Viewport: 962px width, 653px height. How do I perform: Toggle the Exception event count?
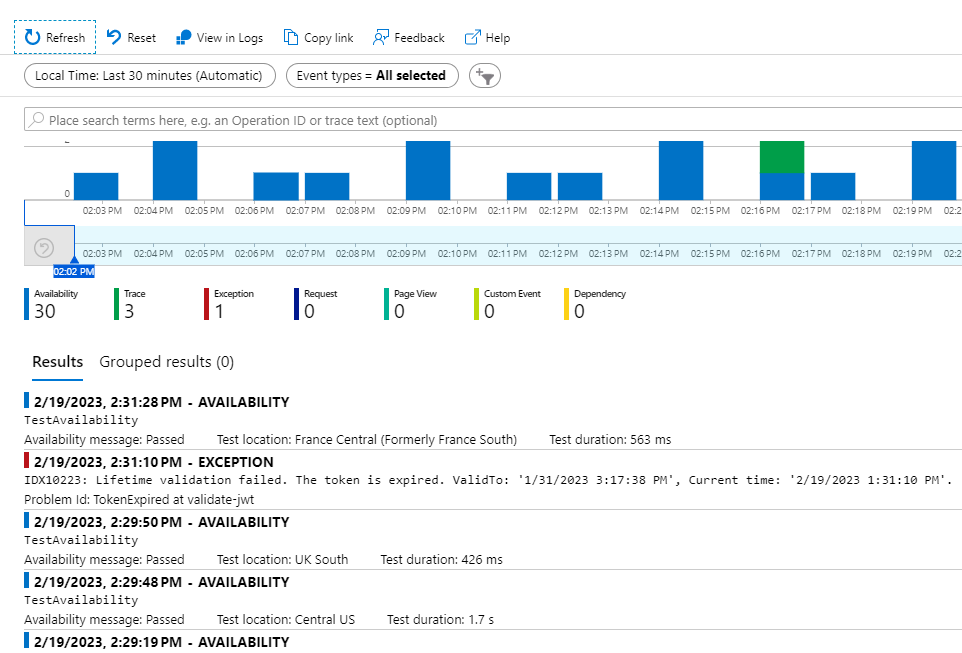point(229,304)
